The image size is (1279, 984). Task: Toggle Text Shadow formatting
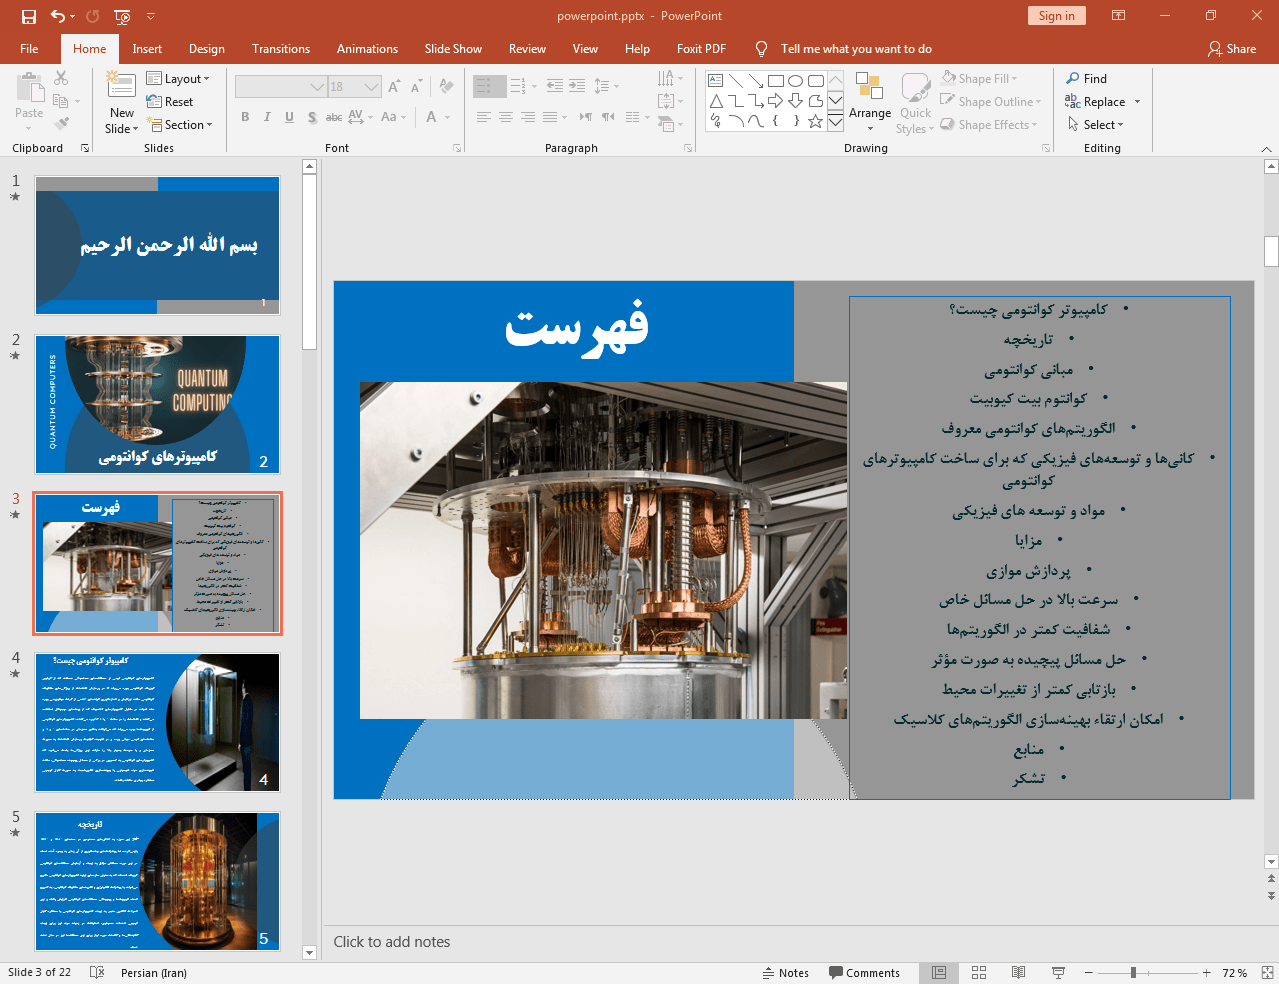[x=312, y=117]
